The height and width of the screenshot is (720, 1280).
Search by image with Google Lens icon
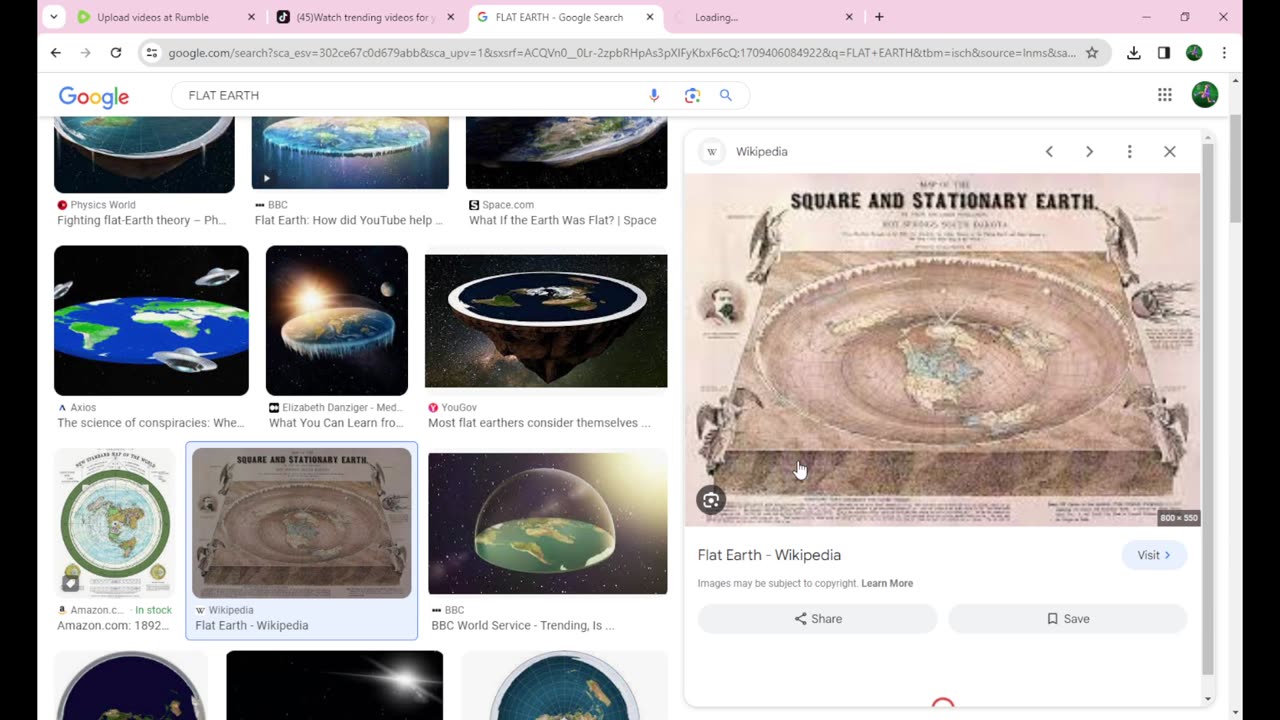tap(692, 95)
